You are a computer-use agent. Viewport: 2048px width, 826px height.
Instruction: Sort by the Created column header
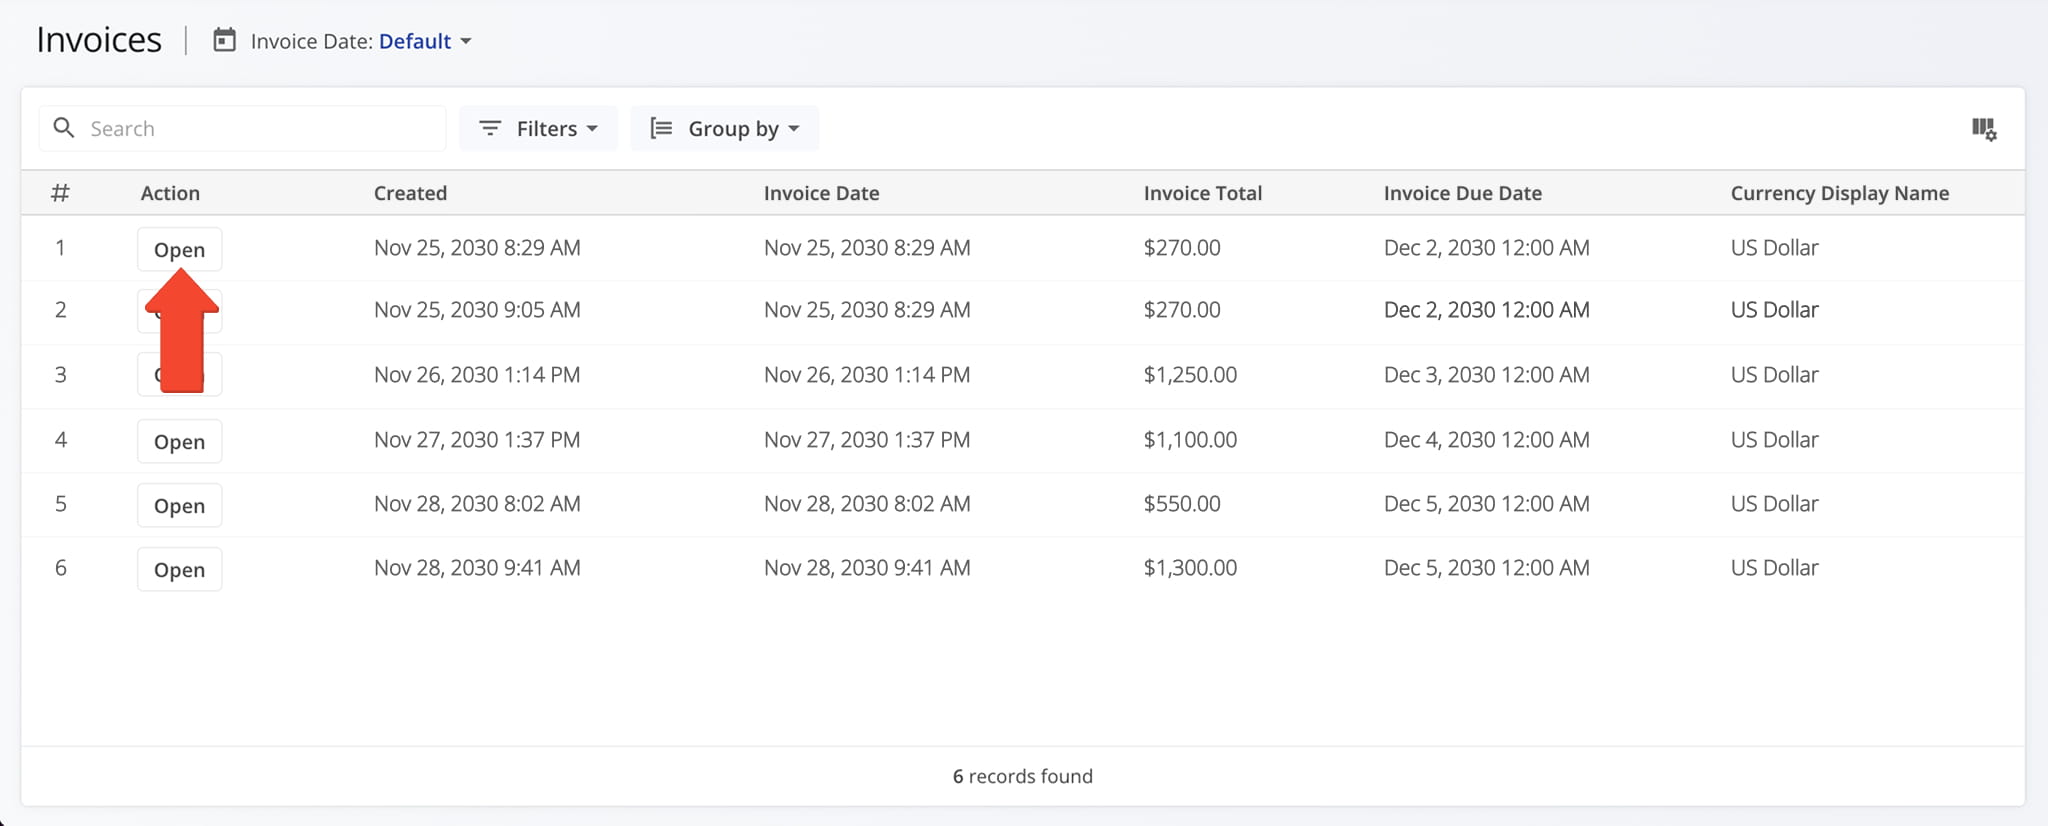(x=410, y=193)
